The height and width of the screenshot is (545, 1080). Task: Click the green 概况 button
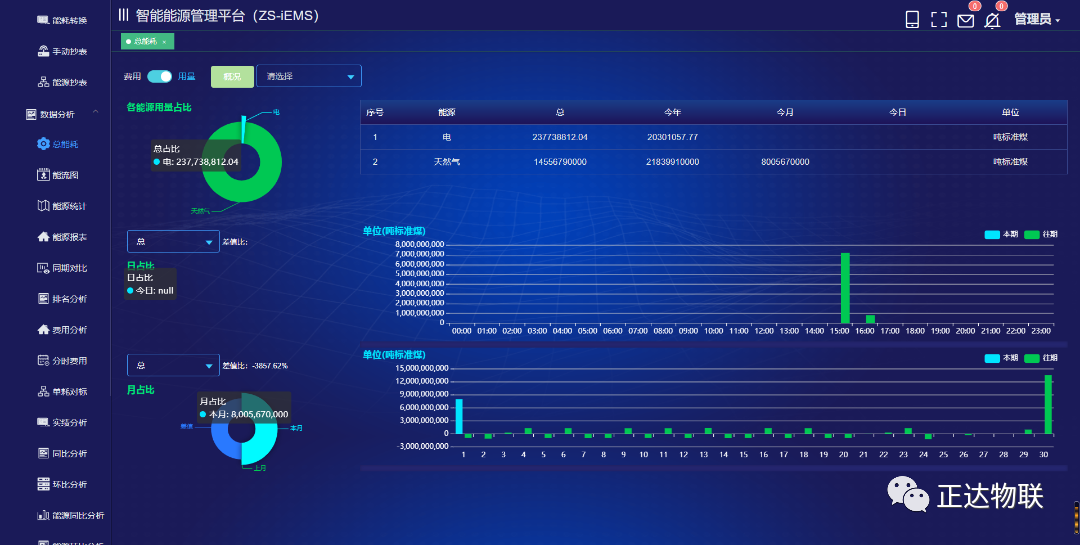[232, 76]
